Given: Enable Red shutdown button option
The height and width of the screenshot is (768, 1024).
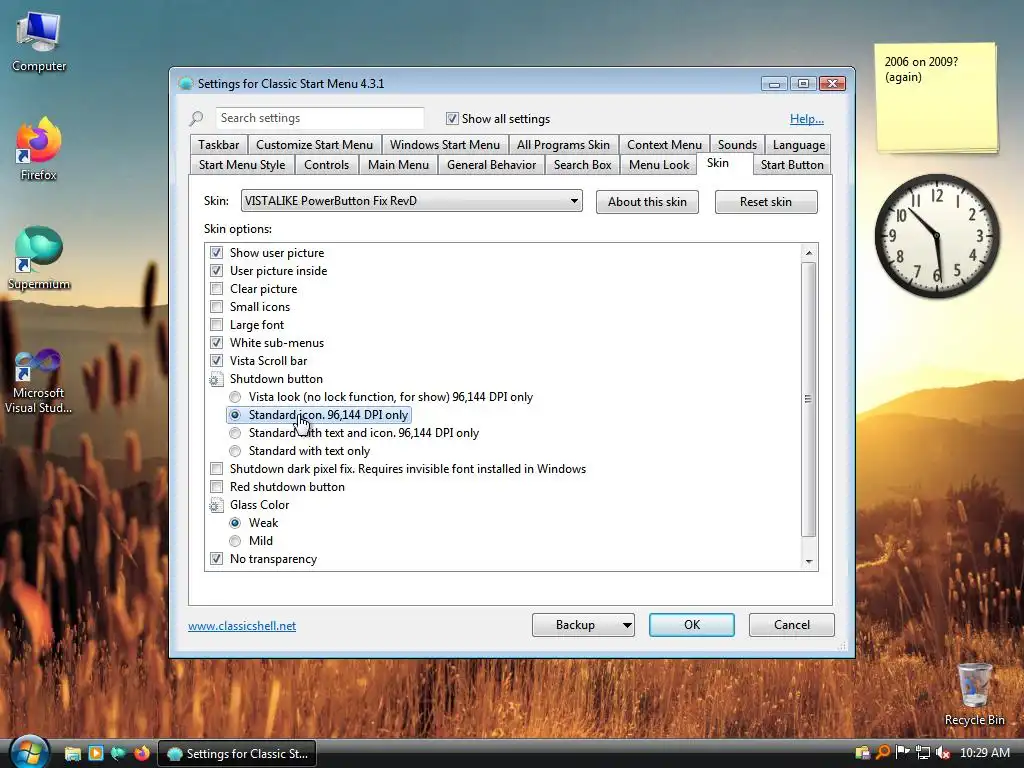Looking at the screenshot, I should pos(216,487).
